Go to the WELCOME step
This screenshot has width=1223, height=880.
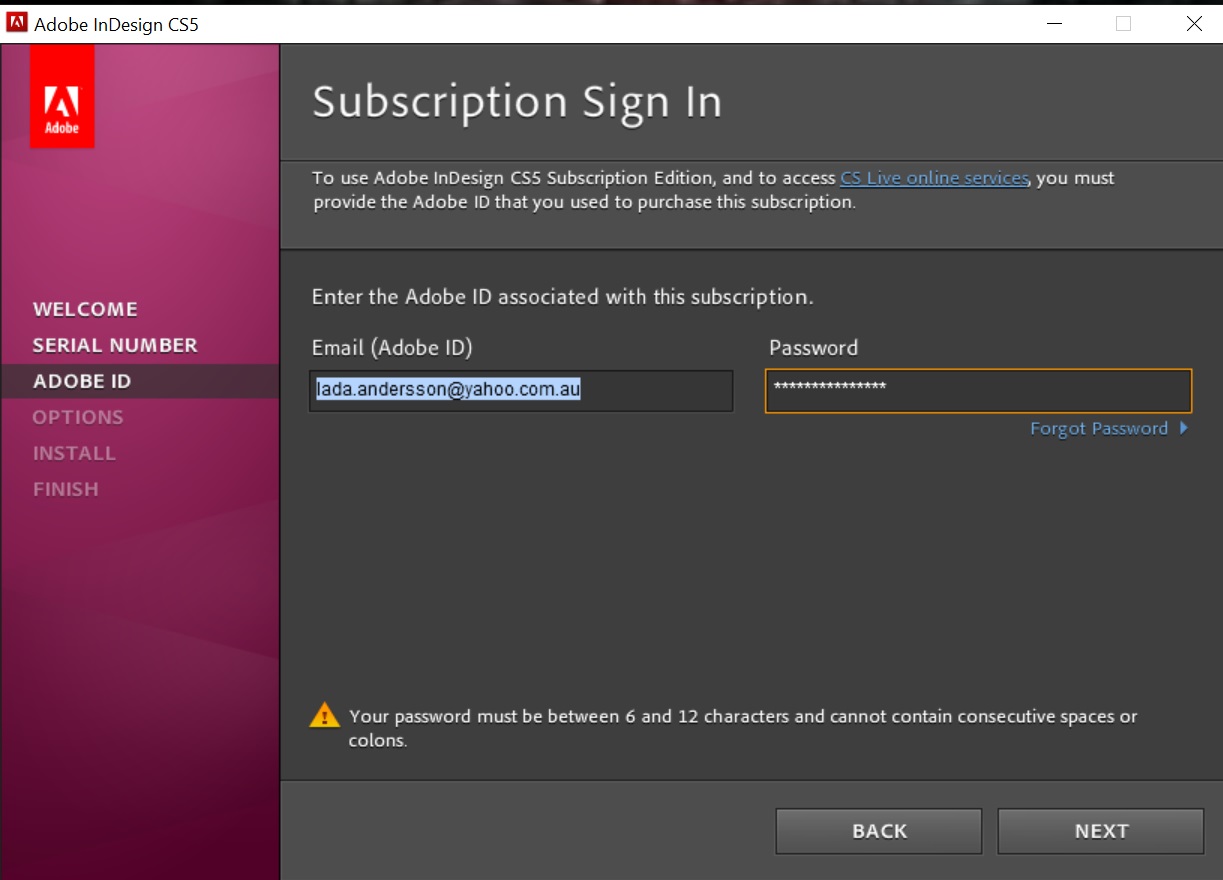(85, 309)
